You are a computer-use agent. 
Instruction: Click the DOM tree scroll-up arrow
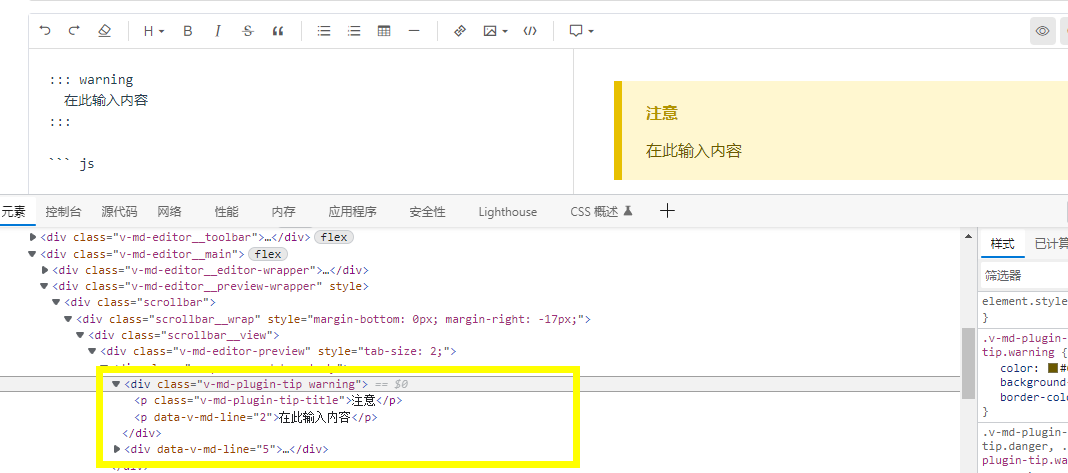(968, 236)
